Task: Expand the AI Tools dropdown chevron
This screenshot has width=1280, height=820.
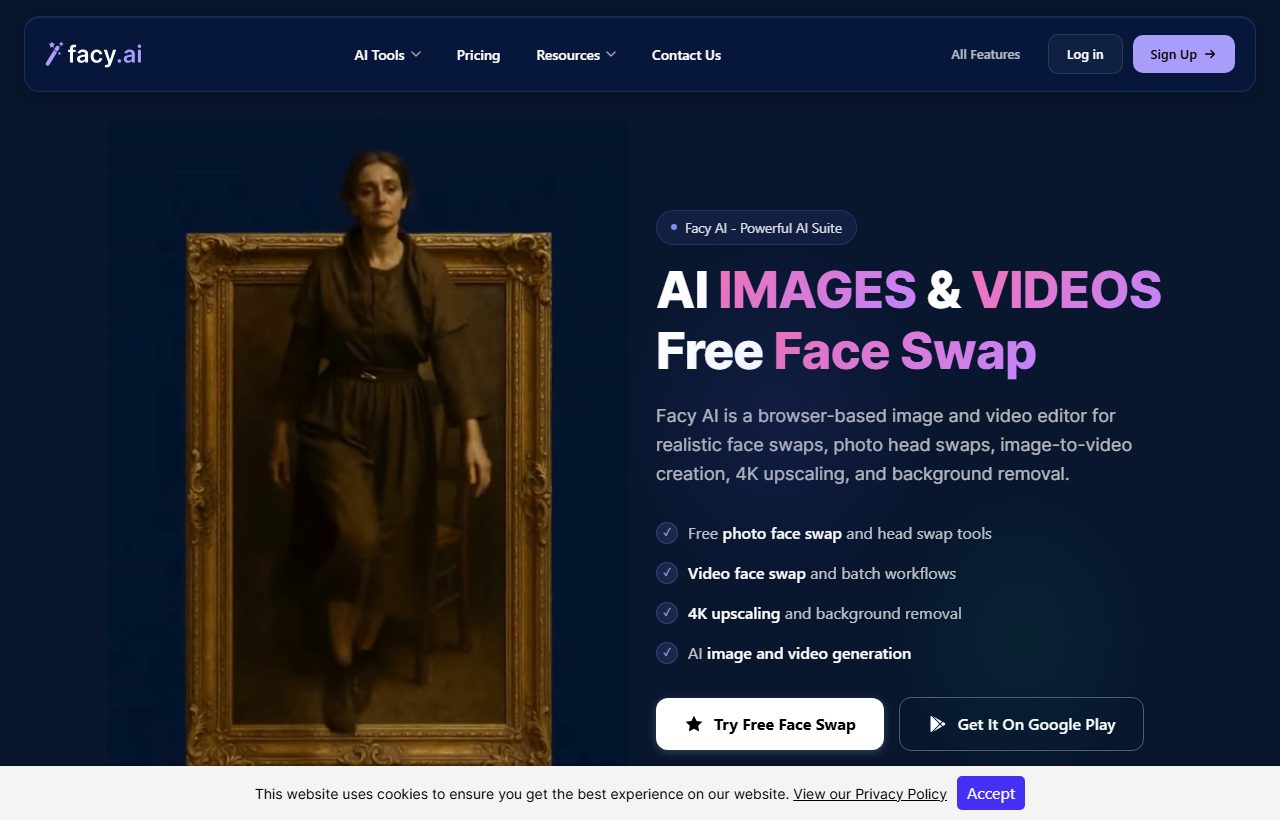Action: tap(416, 54)
